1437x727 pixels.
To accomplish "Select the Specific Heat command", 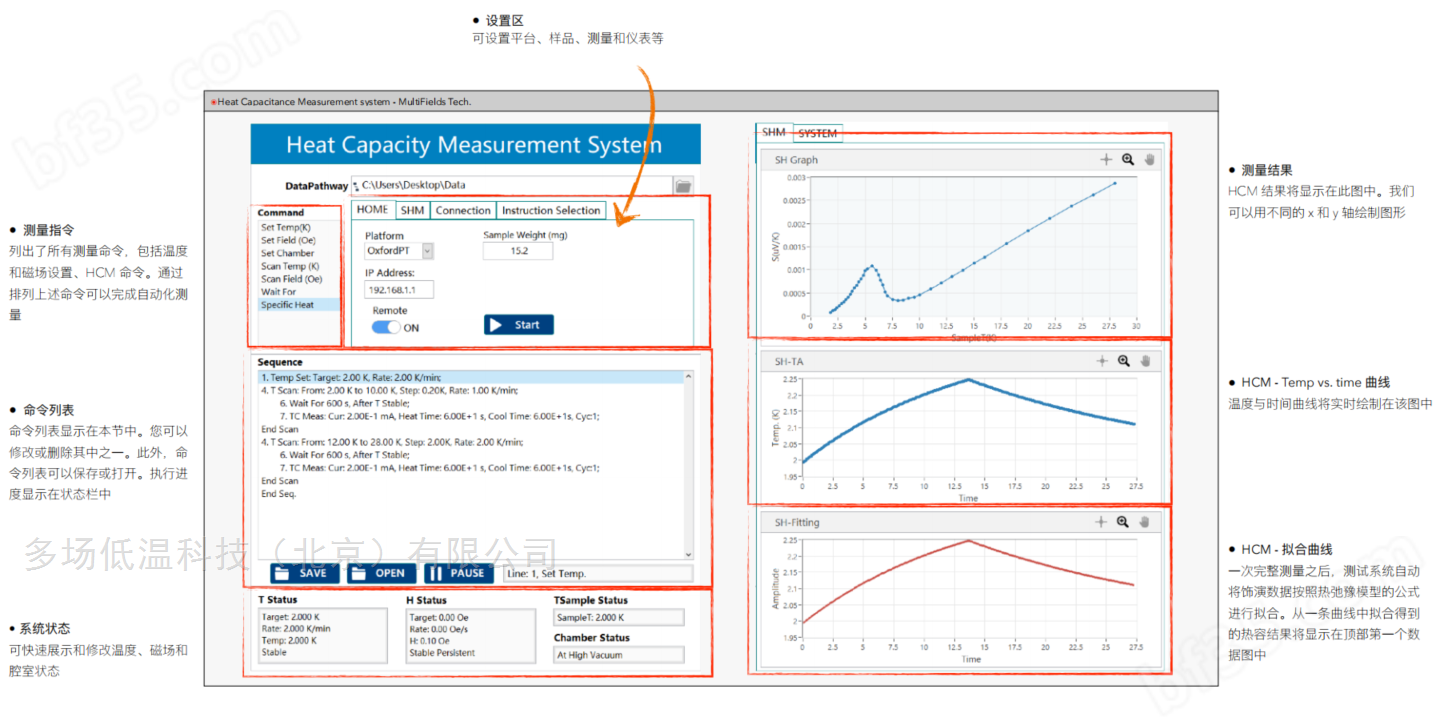I will 298,305.
